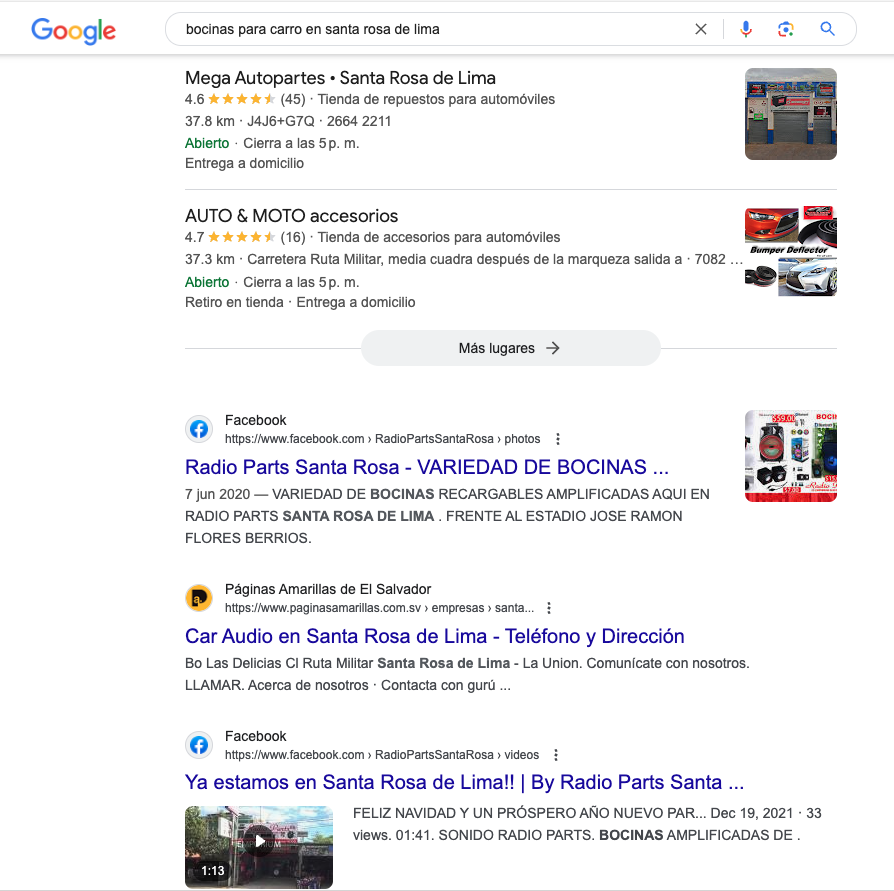Click paginasamarillas.com.sv empresas URL
This screenshot has height=891, width=894.
379,608
